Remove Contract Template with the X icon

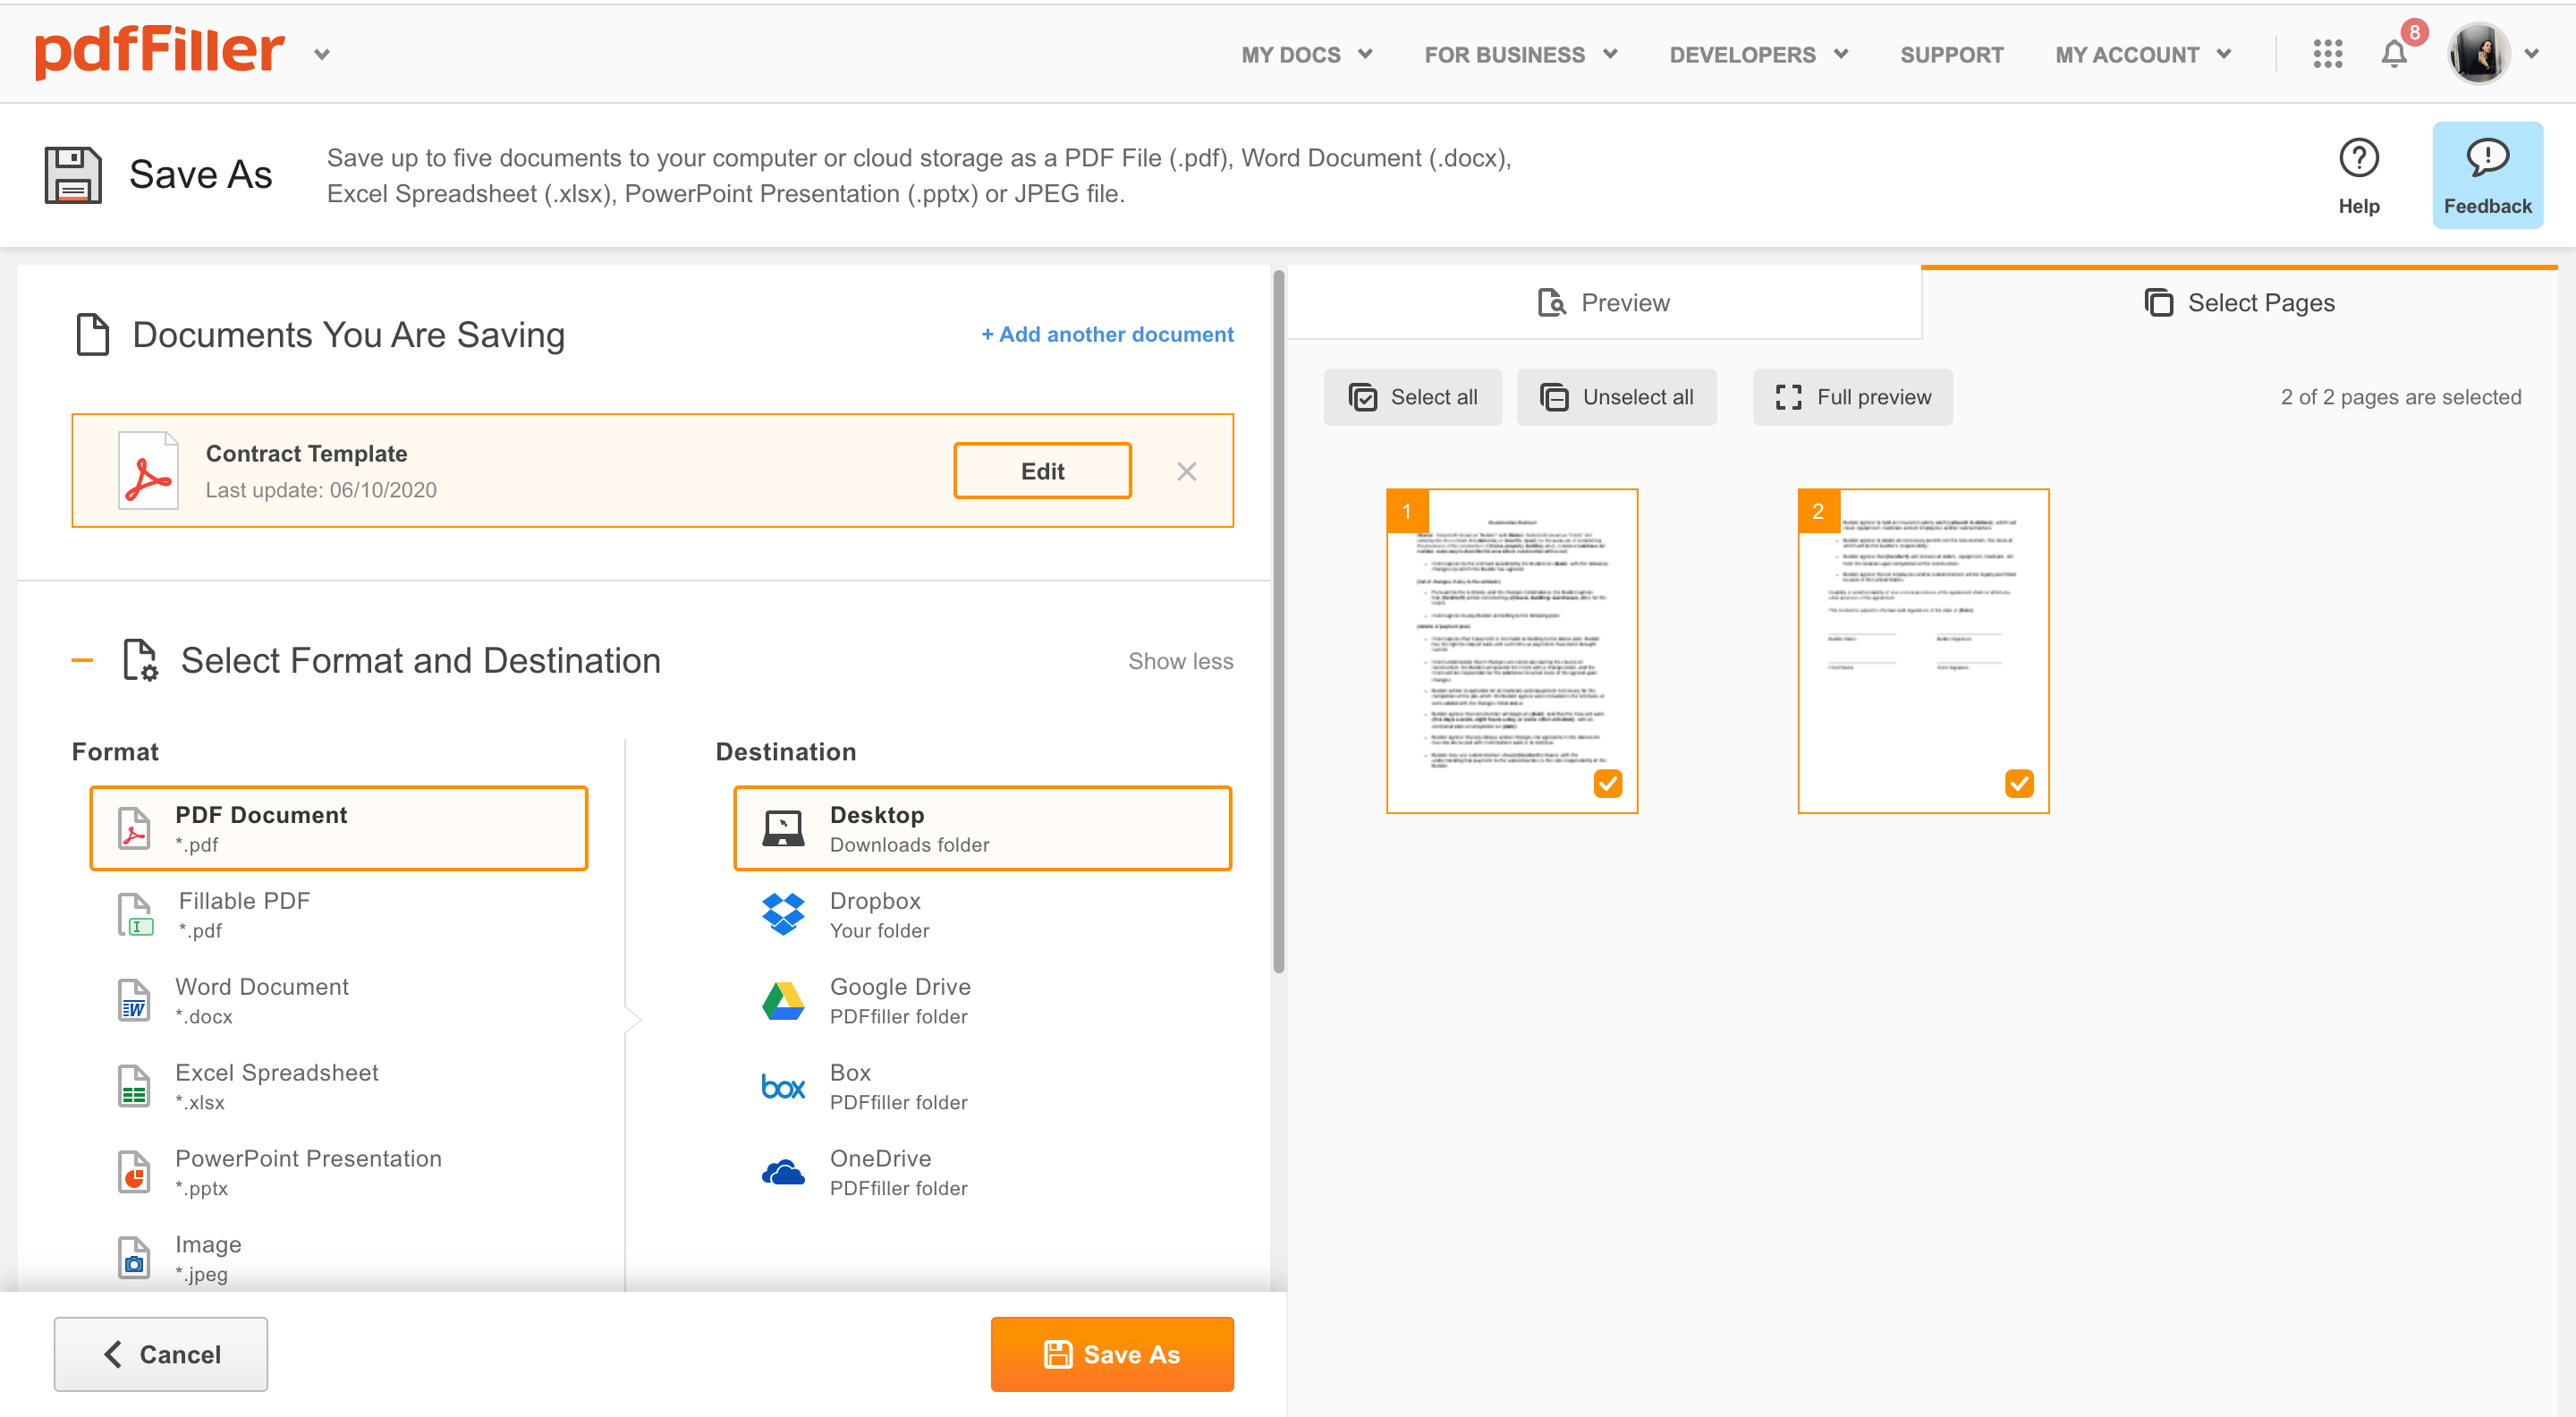point(1186,471)
